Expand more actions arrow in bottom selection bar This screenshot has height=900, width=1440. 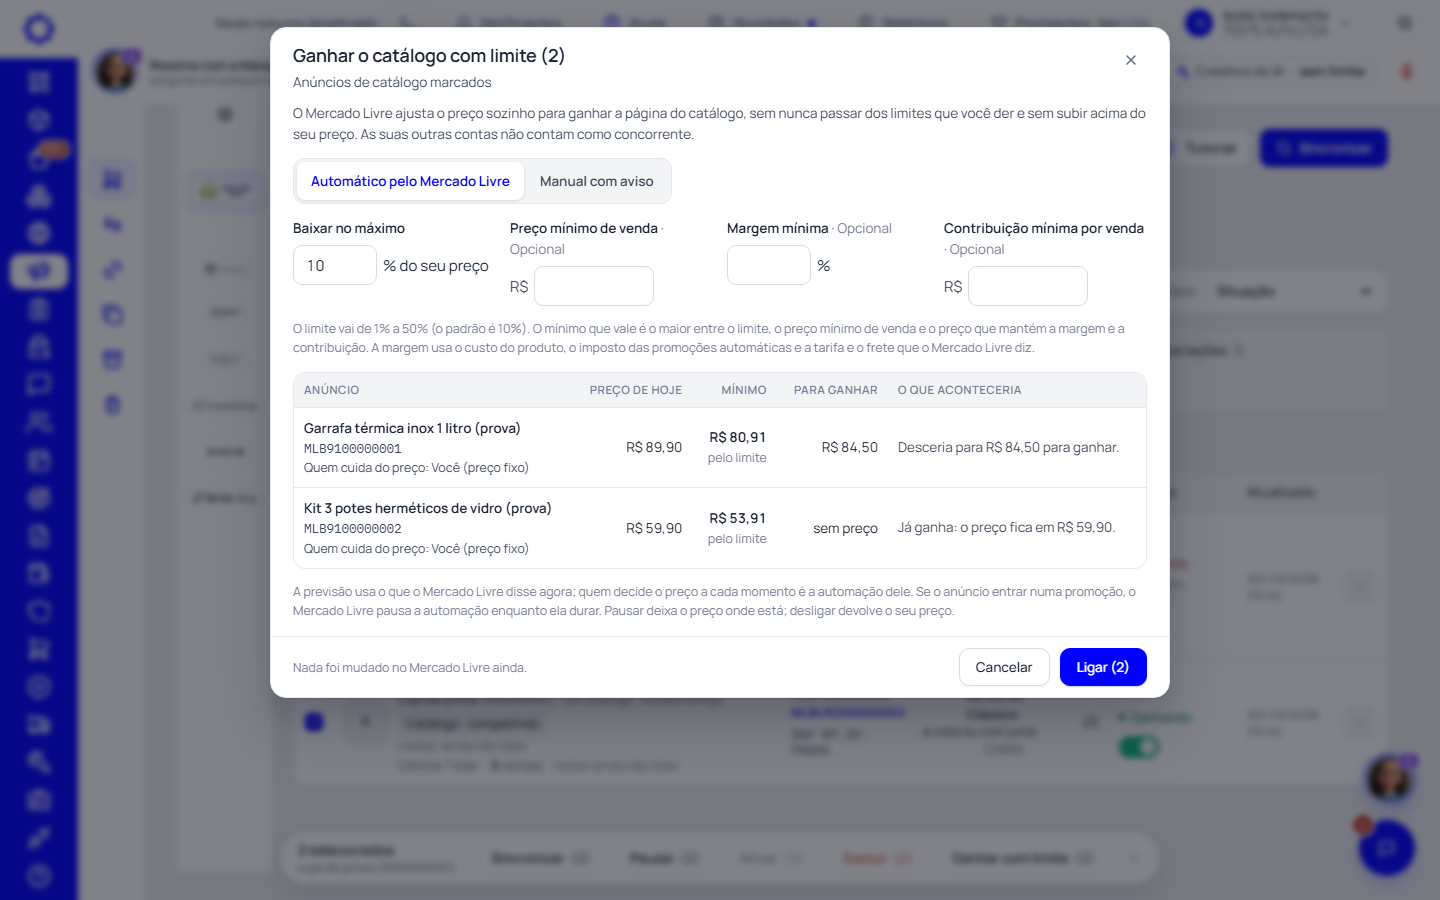pyautogui.click(x=1133, y=858)
